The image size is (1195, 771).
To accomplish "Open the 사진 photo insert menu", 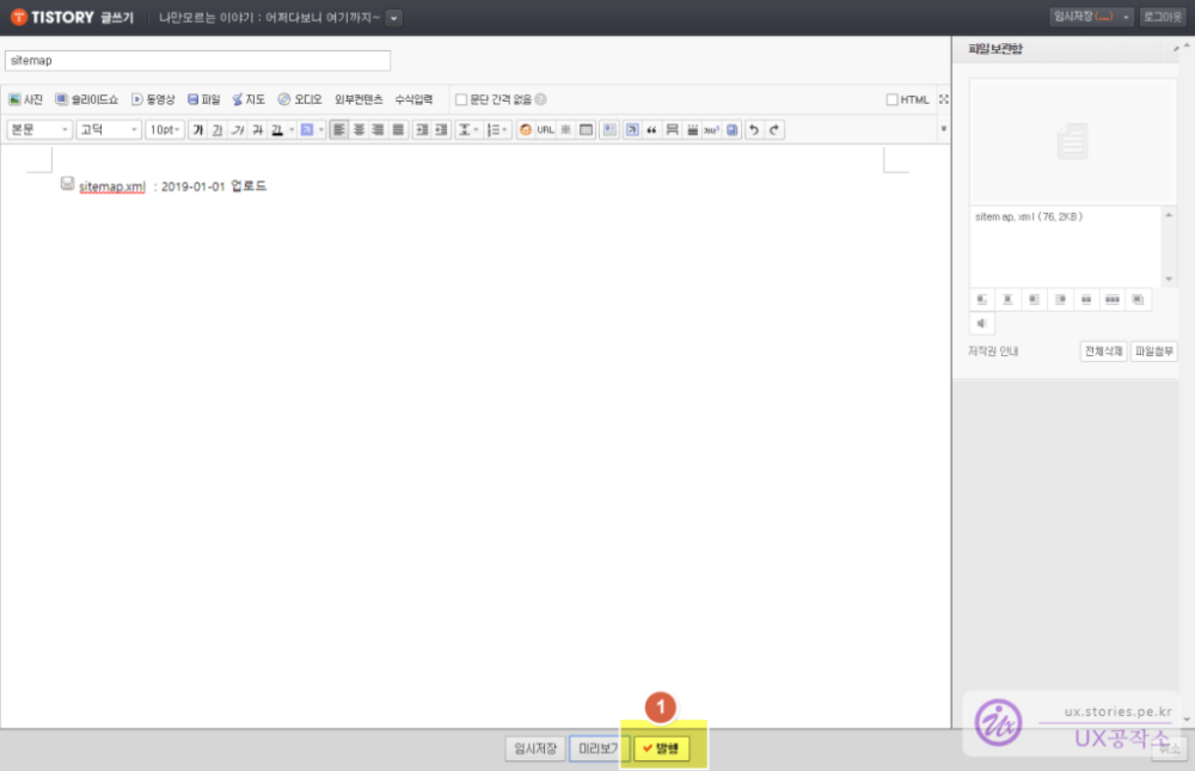I will pyautogui.click(x=26, y=100).
